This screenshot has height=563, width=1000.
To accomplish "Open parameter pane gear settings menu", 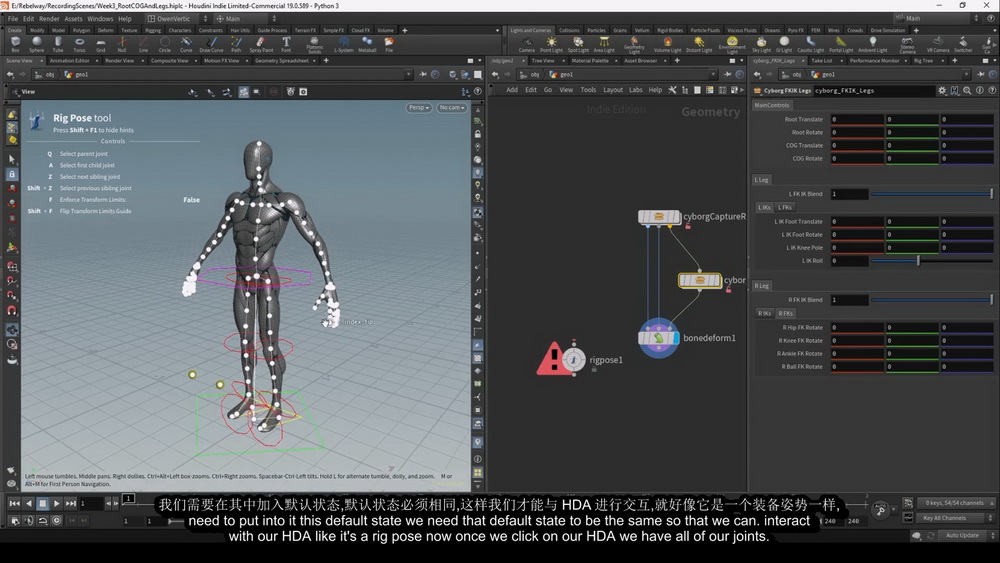I will click(x=942, y=91).
